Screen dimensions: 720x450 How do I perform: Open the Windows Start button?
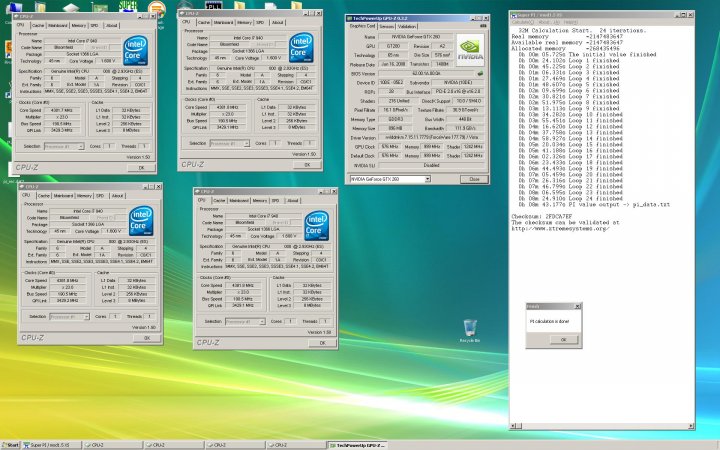tap(10, 445)
